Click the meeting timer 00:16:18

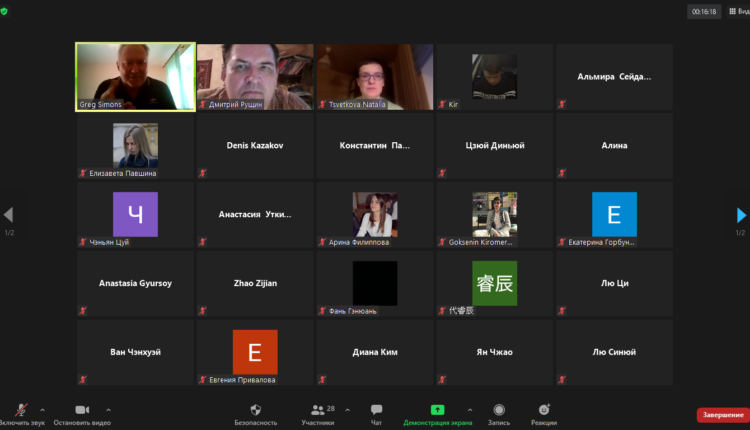pyautogui.click(x=704, y=11)
